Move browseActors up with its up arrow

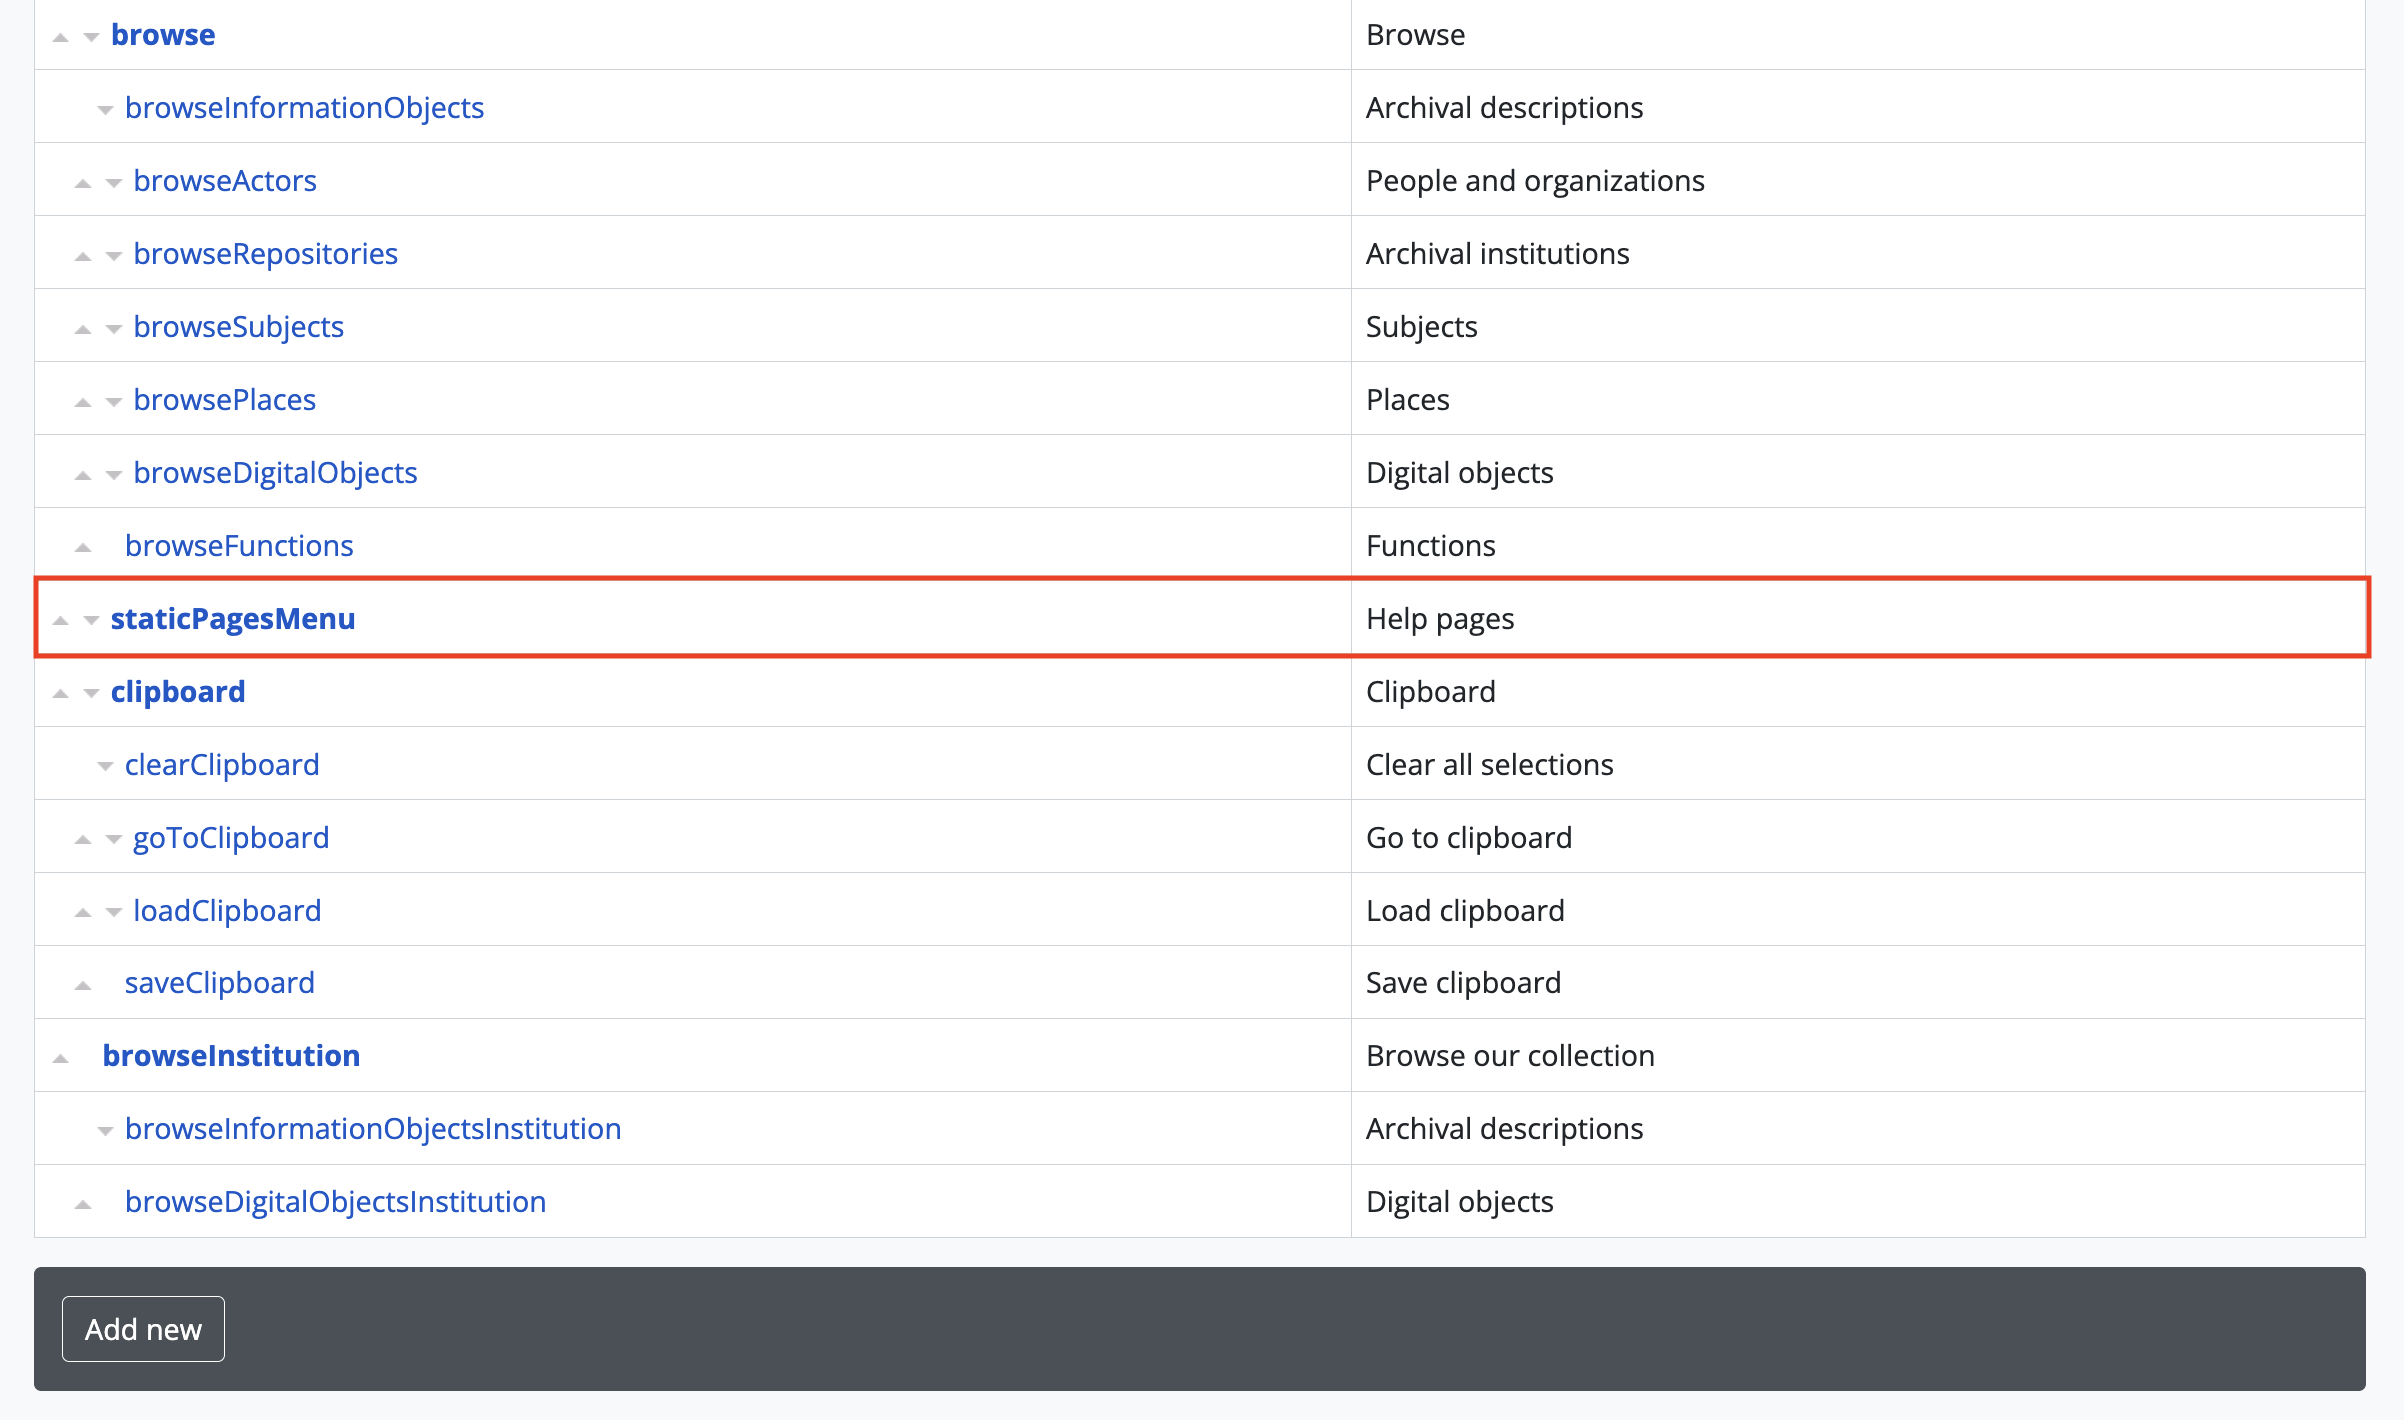(x=83, y=183)
